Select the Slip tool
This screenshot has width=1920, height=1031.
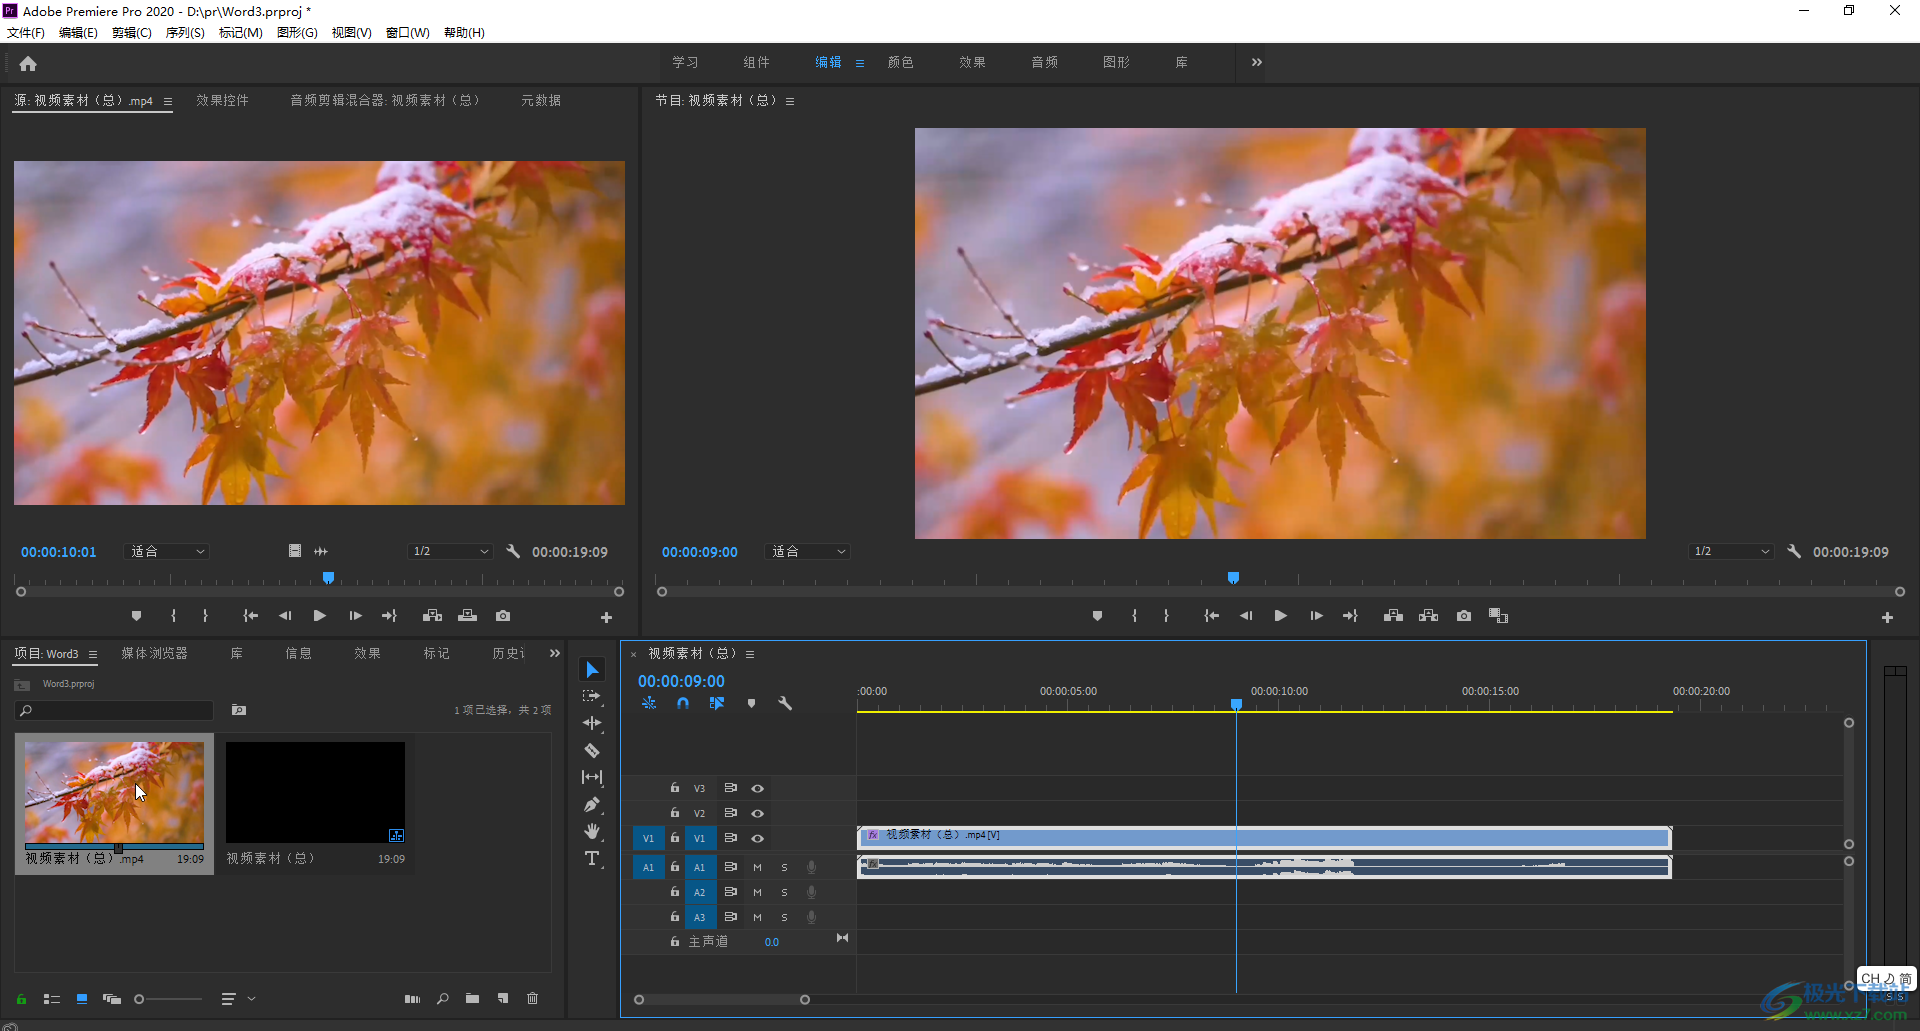click(x=592, y=777)
